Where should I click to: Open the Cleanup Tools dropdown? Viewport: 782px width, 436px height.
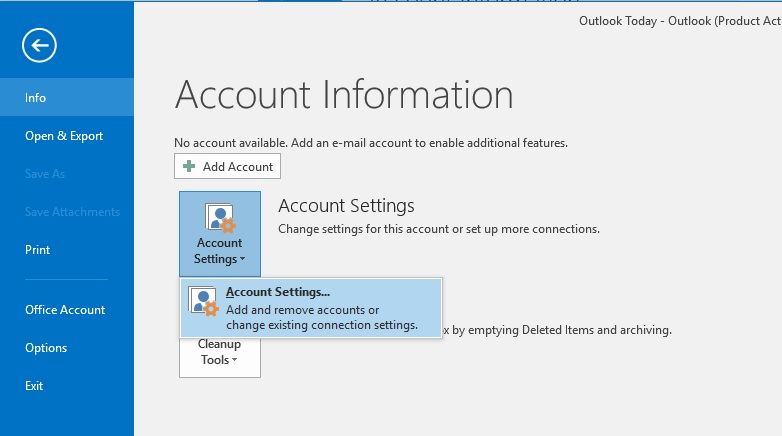tap(220, 357)
